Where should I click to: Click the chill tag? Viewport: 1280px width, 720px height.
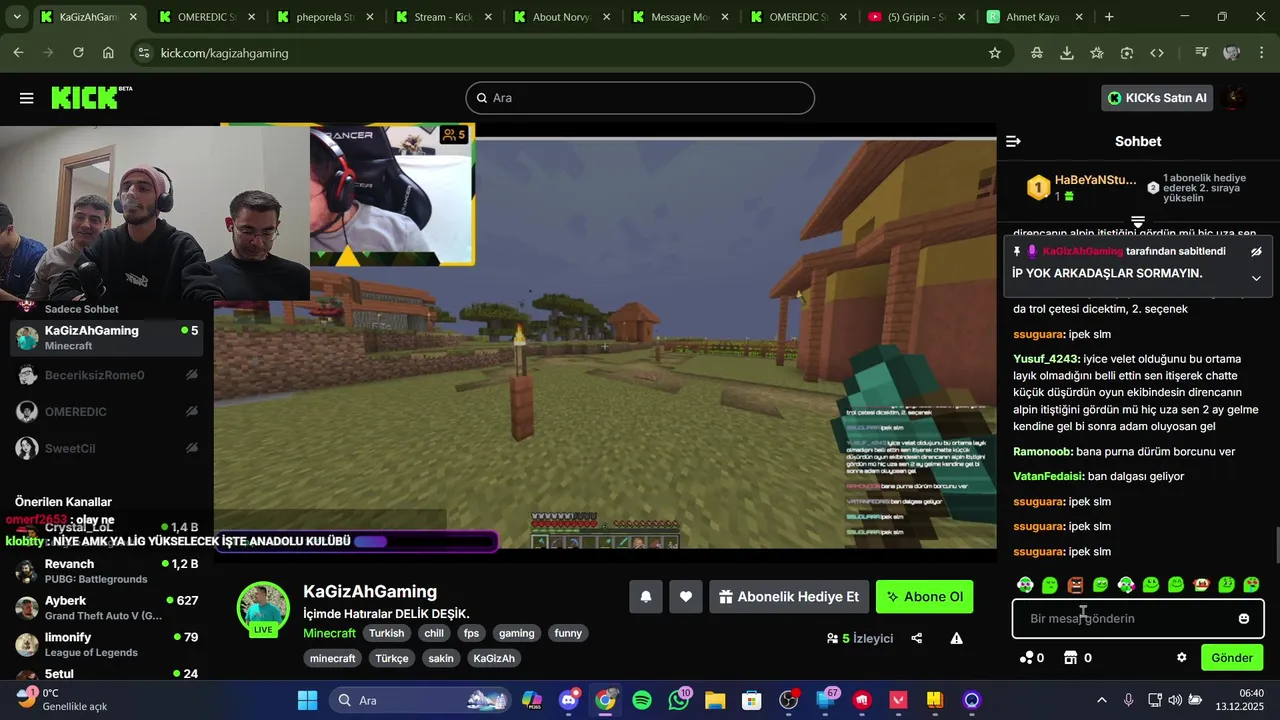(x=434, y=633)
